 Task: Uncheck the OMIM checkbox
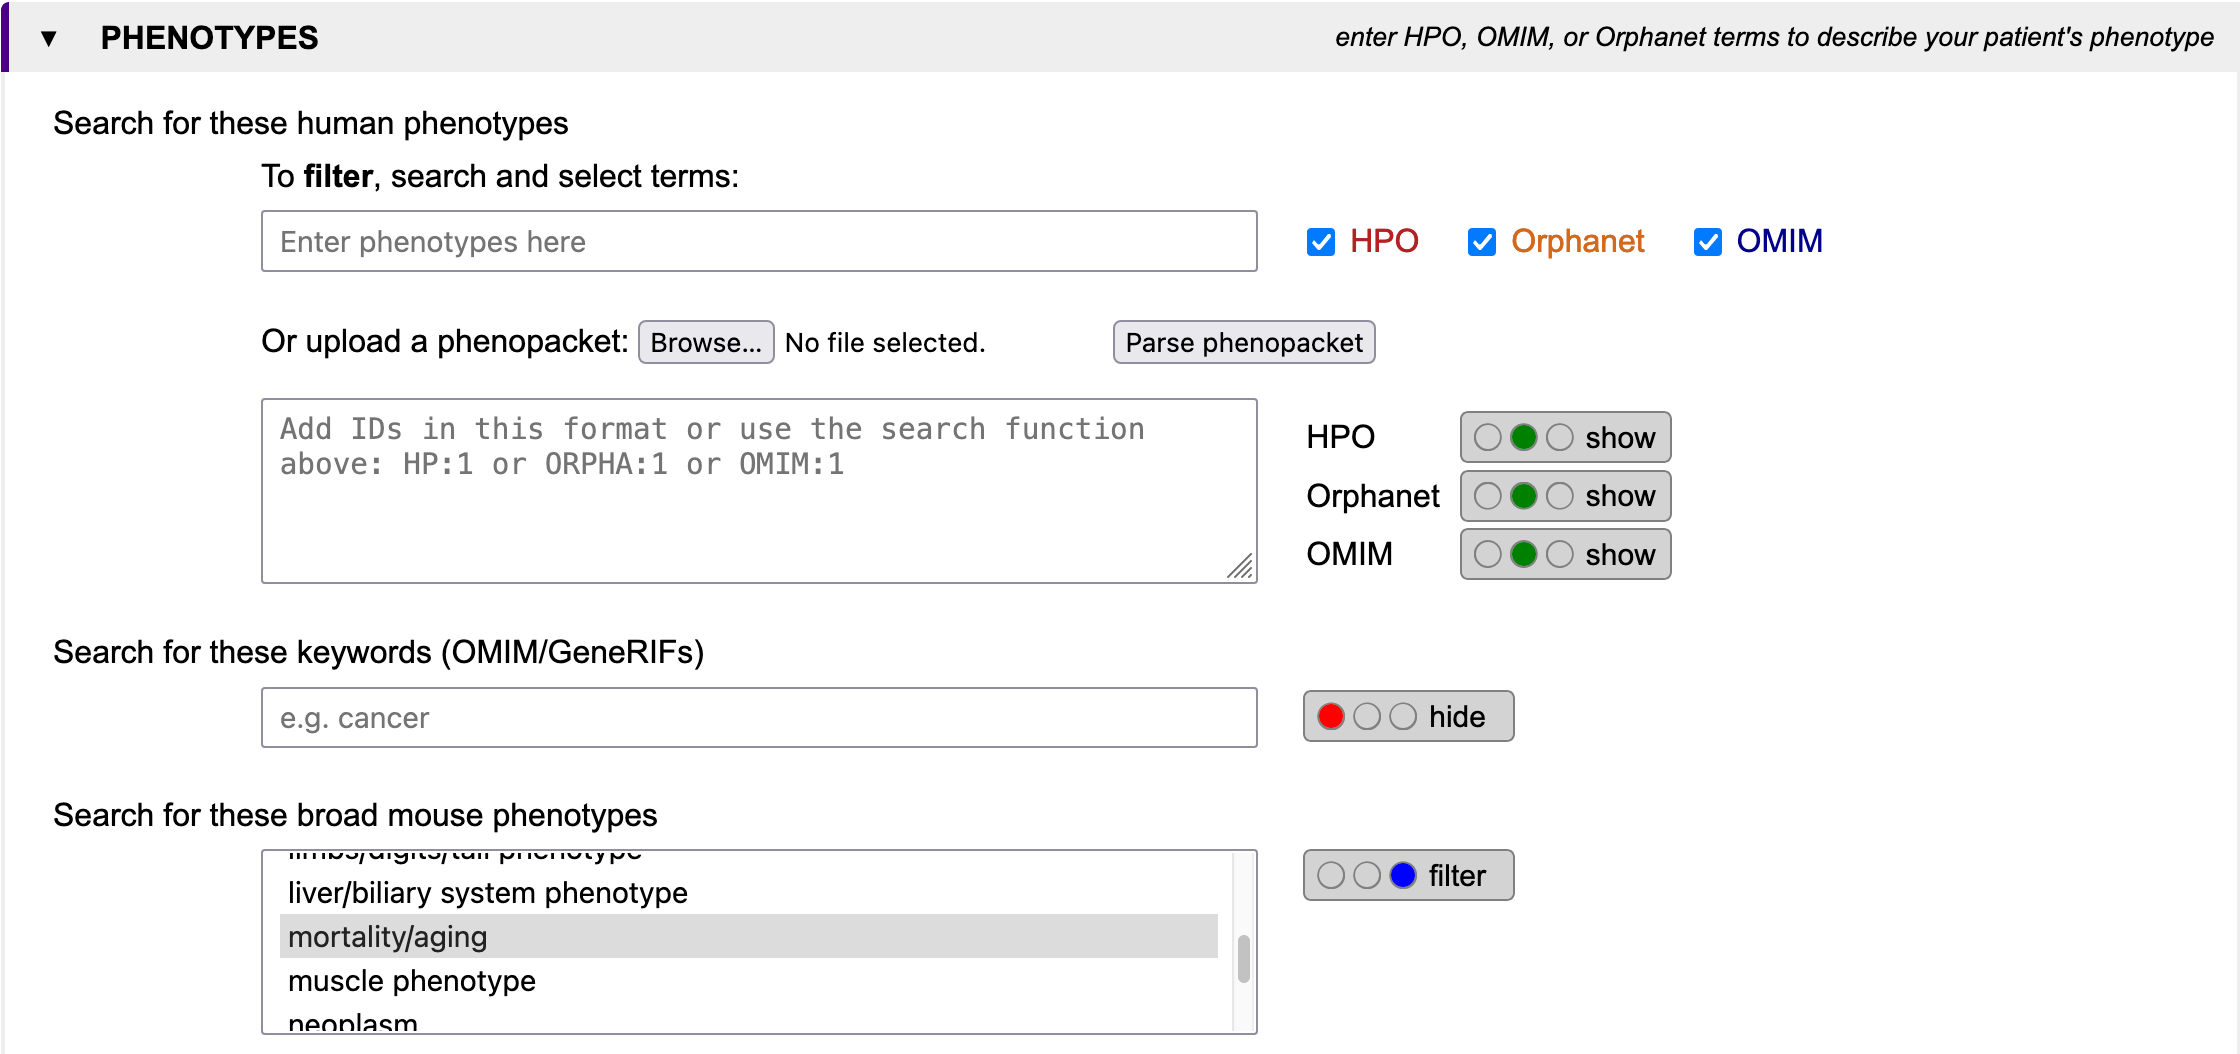click(x=1707, y=242)
